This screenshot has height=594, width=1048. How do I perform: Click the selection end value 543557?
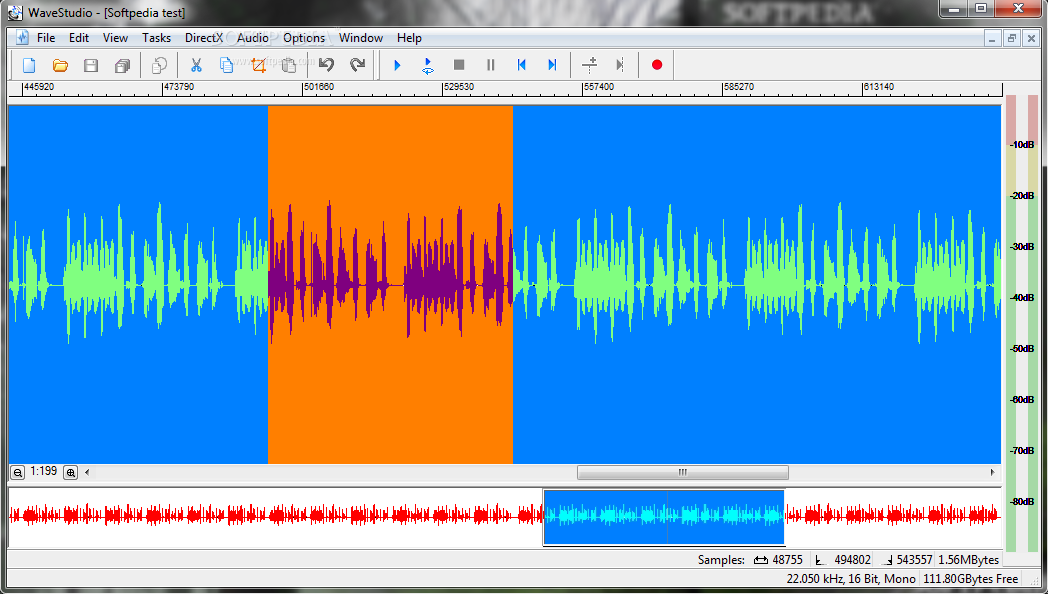[x=914, y=560]
